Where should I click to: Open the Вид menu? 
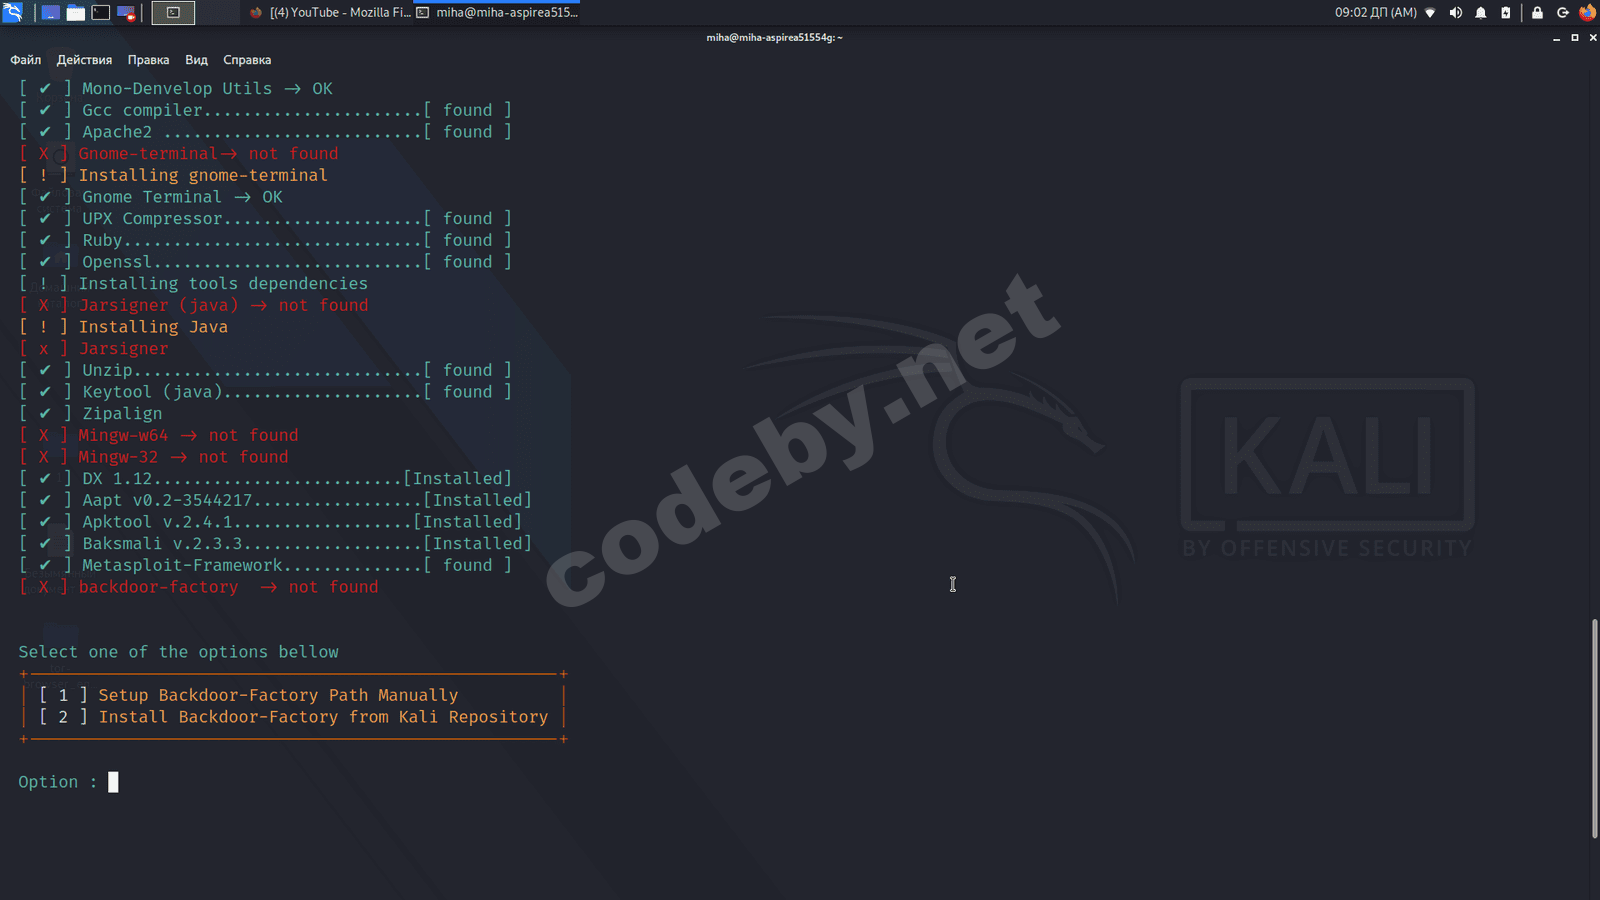click(197, 60)
